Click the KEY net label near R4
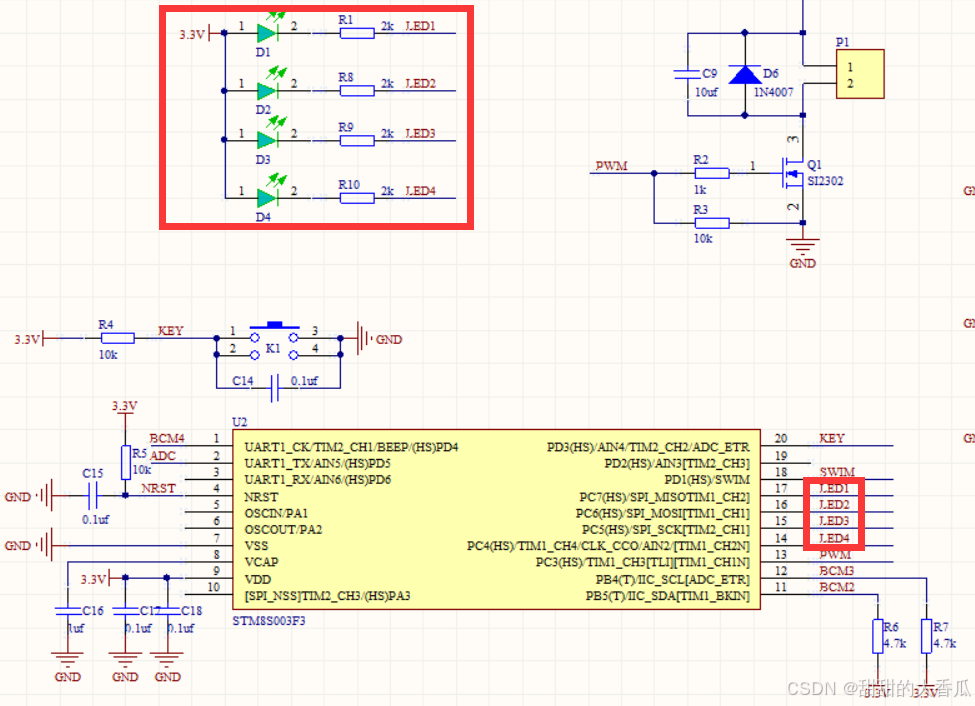The height and width of the screenshot is (706, 975). click(x=170, y=330)
